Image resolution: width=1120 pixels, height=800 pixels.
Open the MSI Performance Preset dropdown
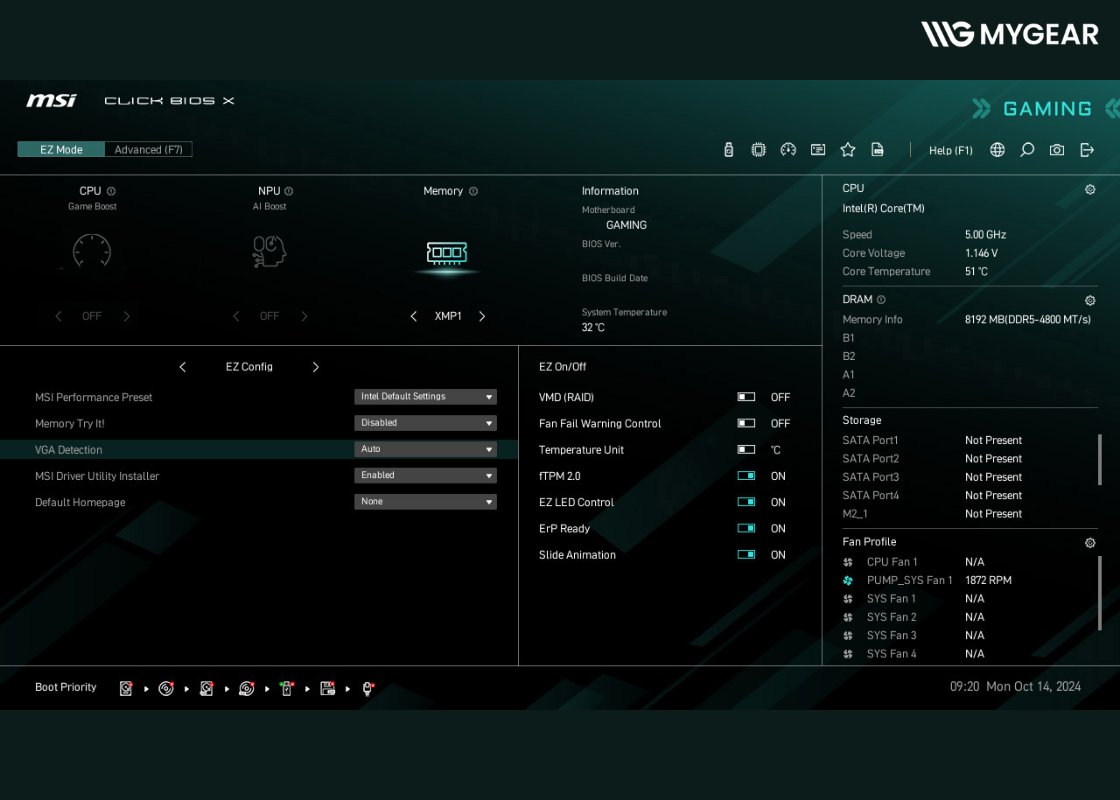tap(425, 397)
